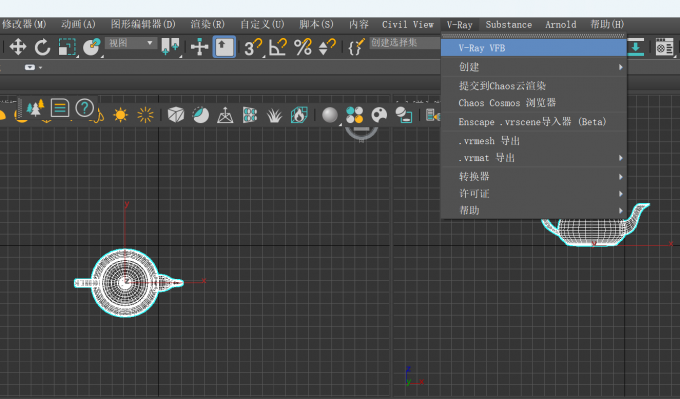
Task: Click the Edit Named Selection Sets icon
Action: (355, 47)
